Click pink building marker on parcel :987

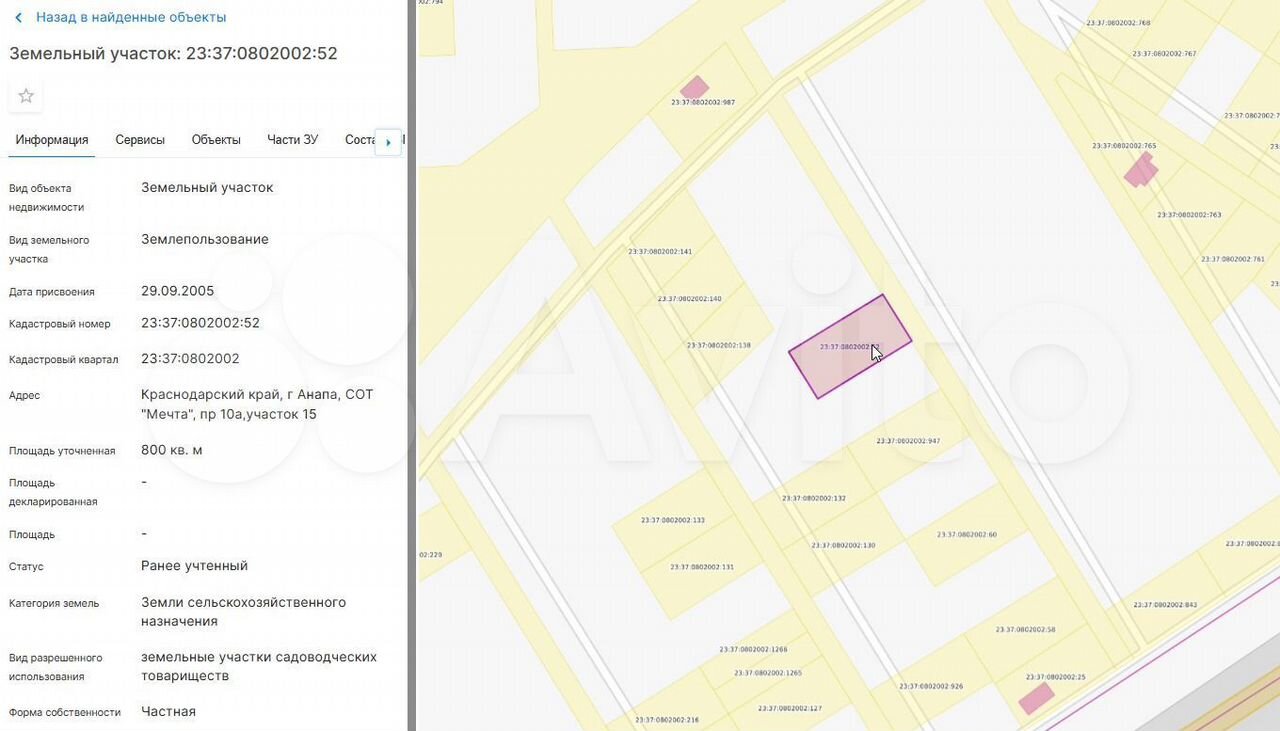coord(694,88)
